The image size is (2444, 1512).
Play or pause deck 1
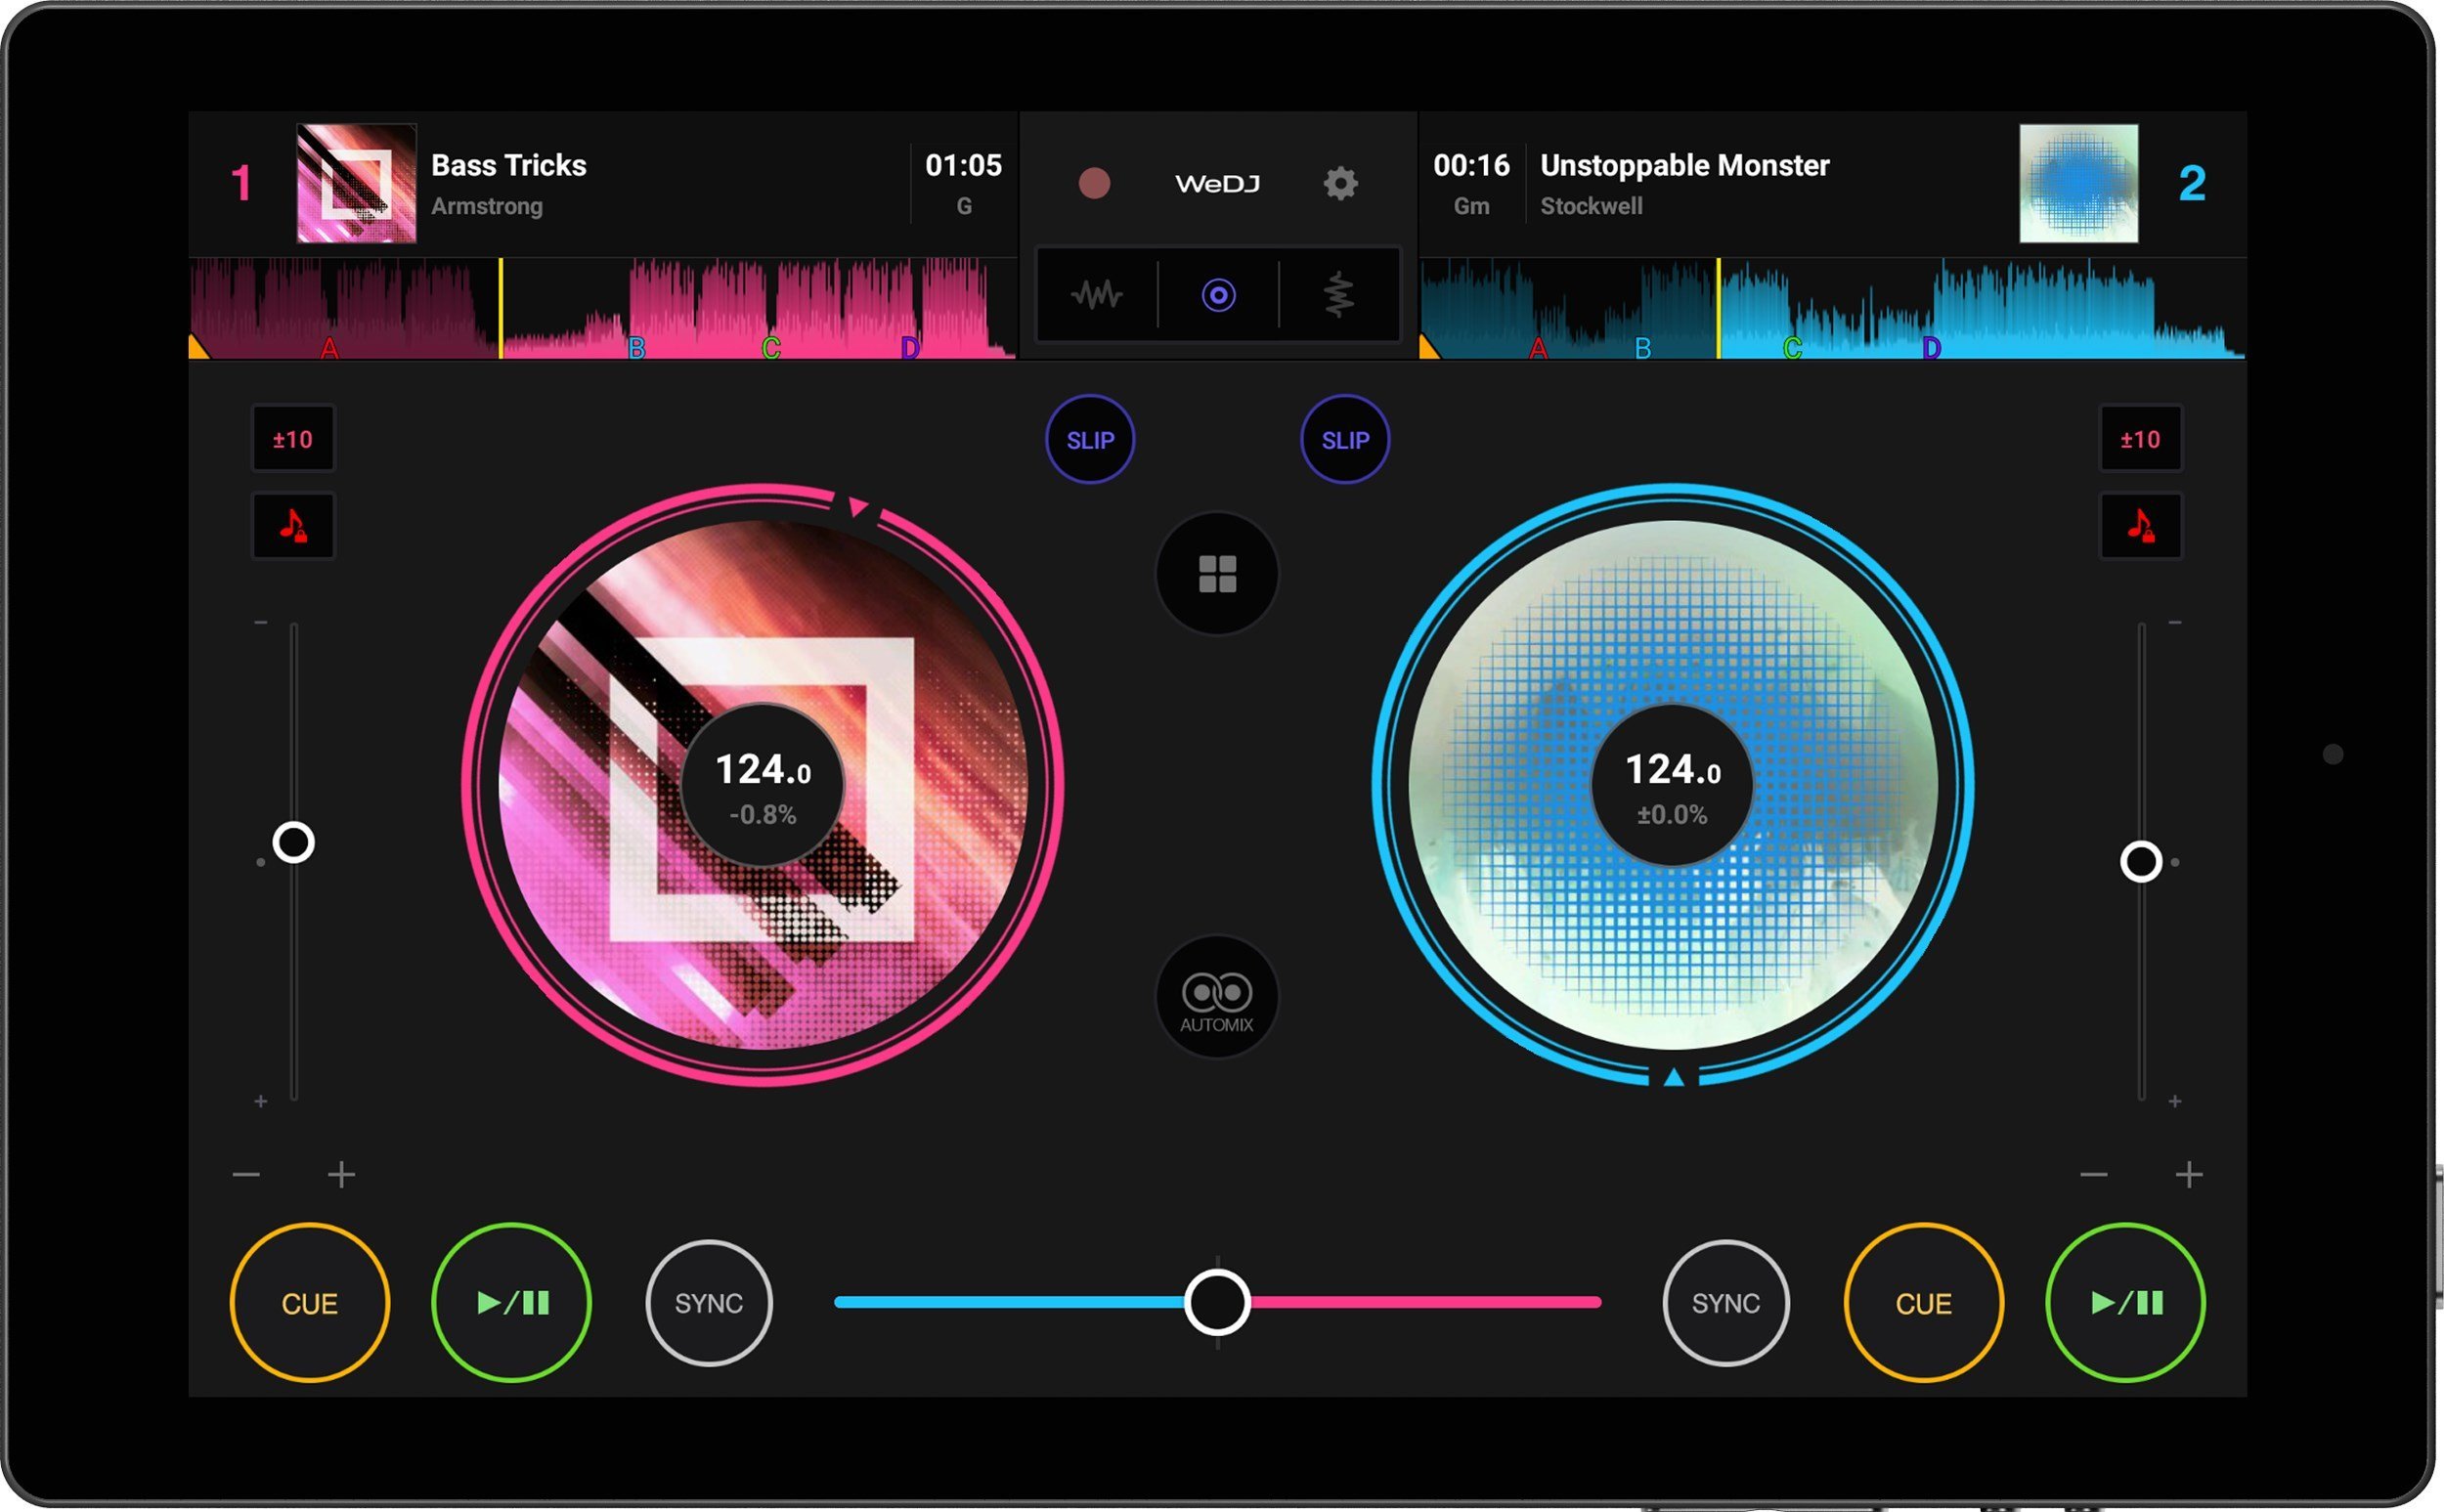[511, 1303]
